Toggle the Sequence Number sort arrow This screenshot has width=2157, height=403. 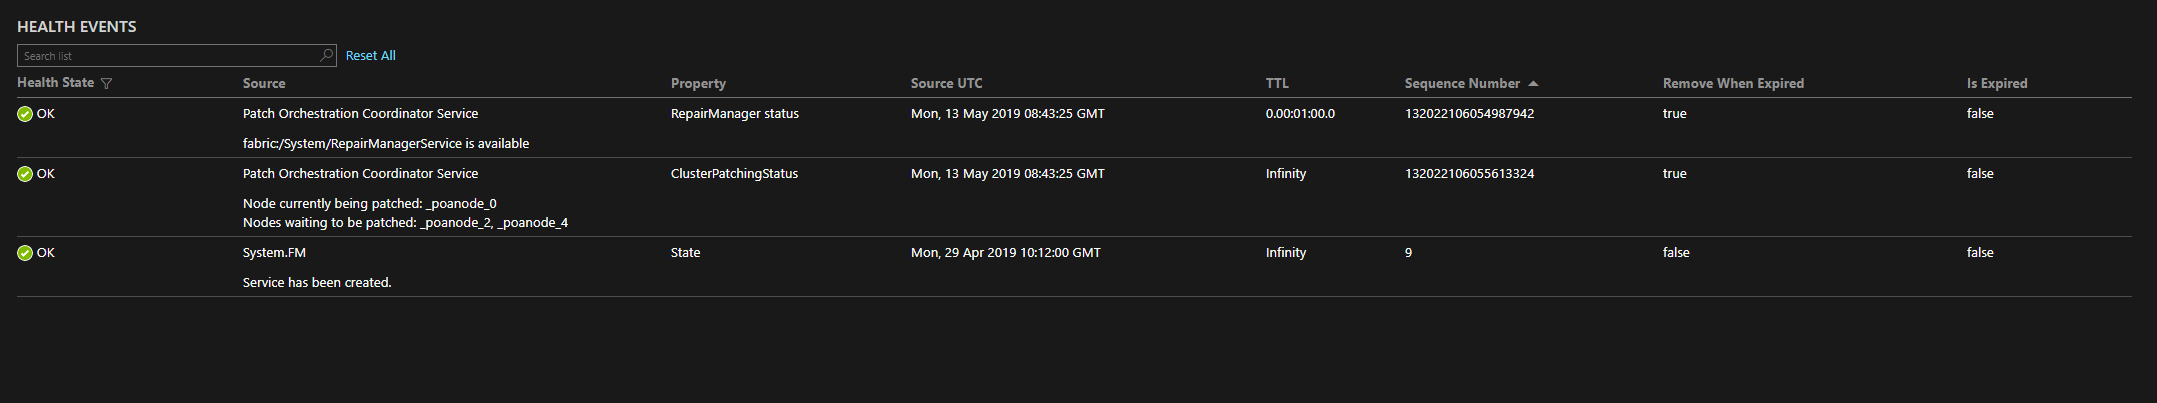1533,84
